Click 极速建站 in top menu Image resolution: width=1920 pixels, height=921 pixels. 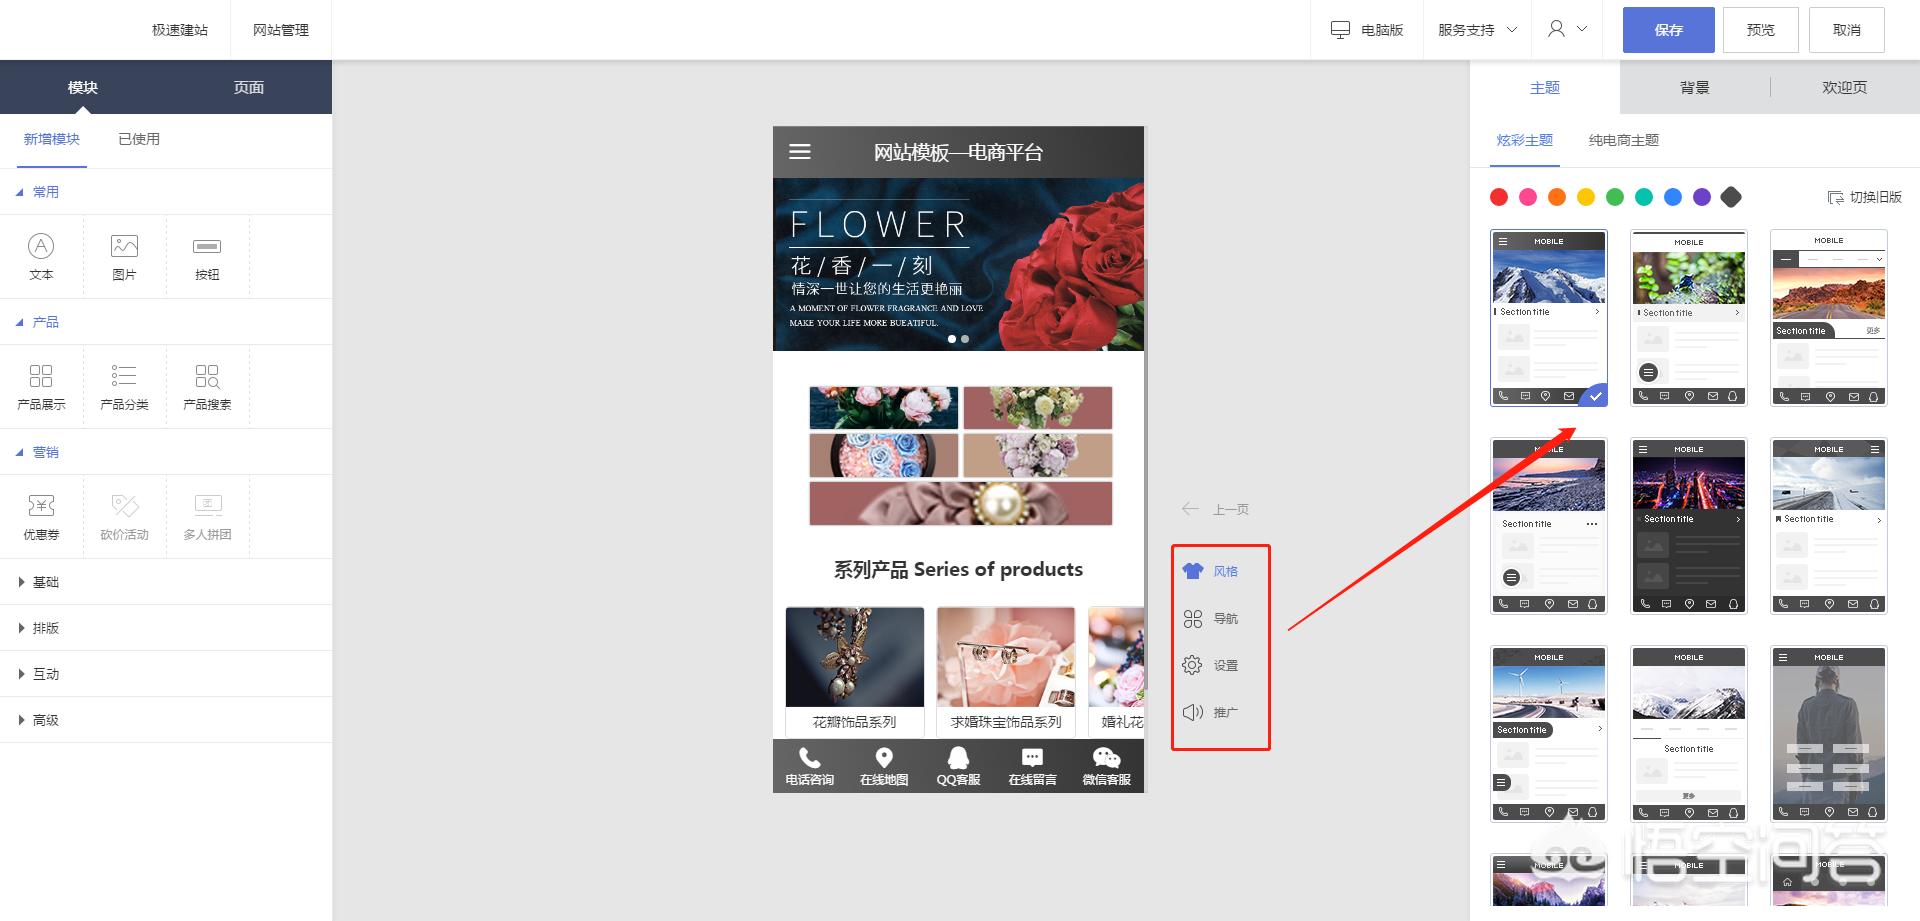tap(180, 30)
